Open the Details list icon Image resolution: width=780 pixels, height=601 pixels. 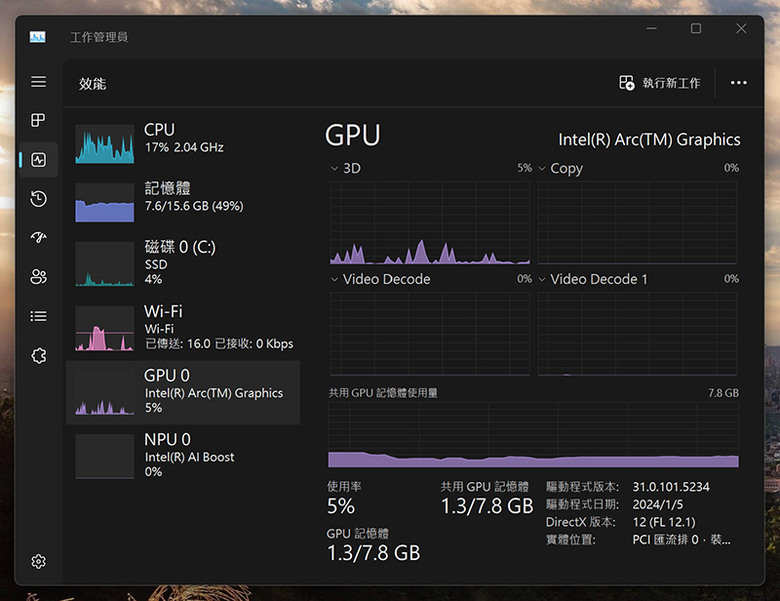38,316
